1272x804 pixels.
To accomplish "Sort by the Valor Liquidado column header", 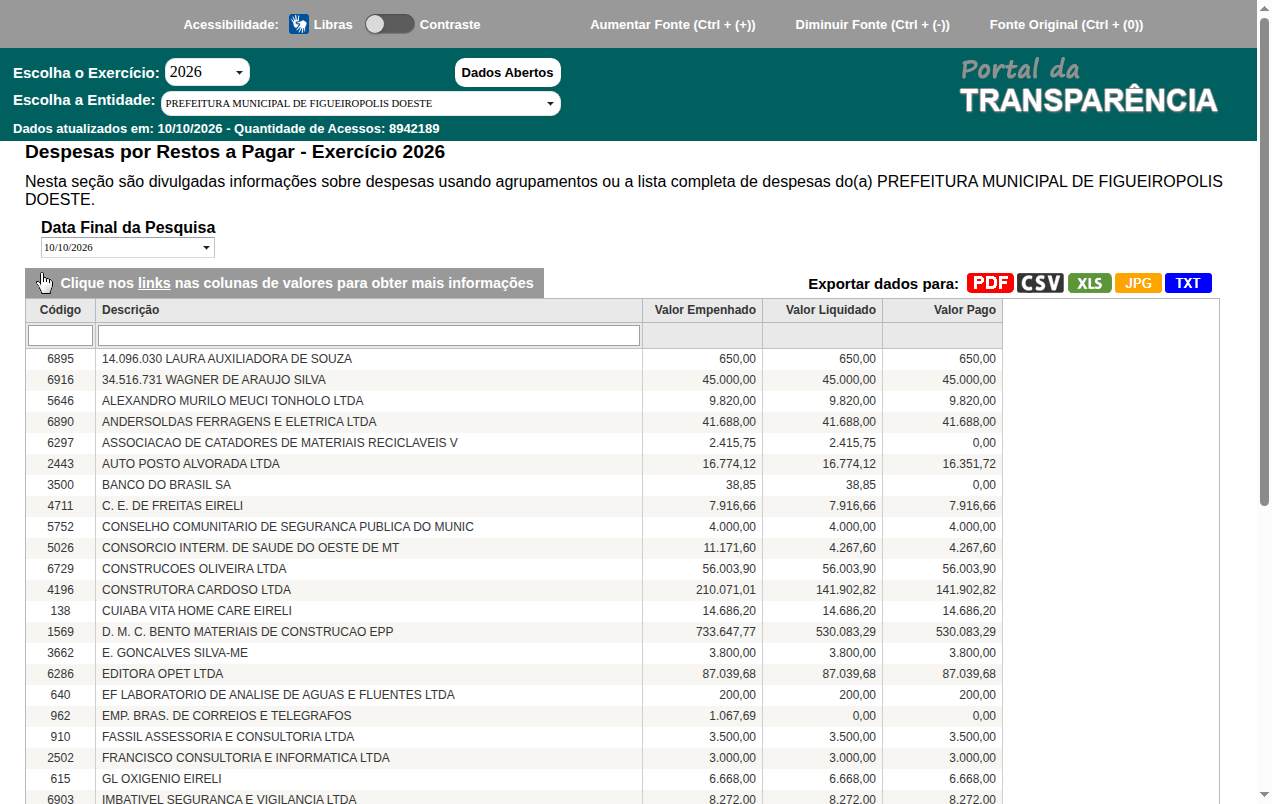I will point(822,310).
